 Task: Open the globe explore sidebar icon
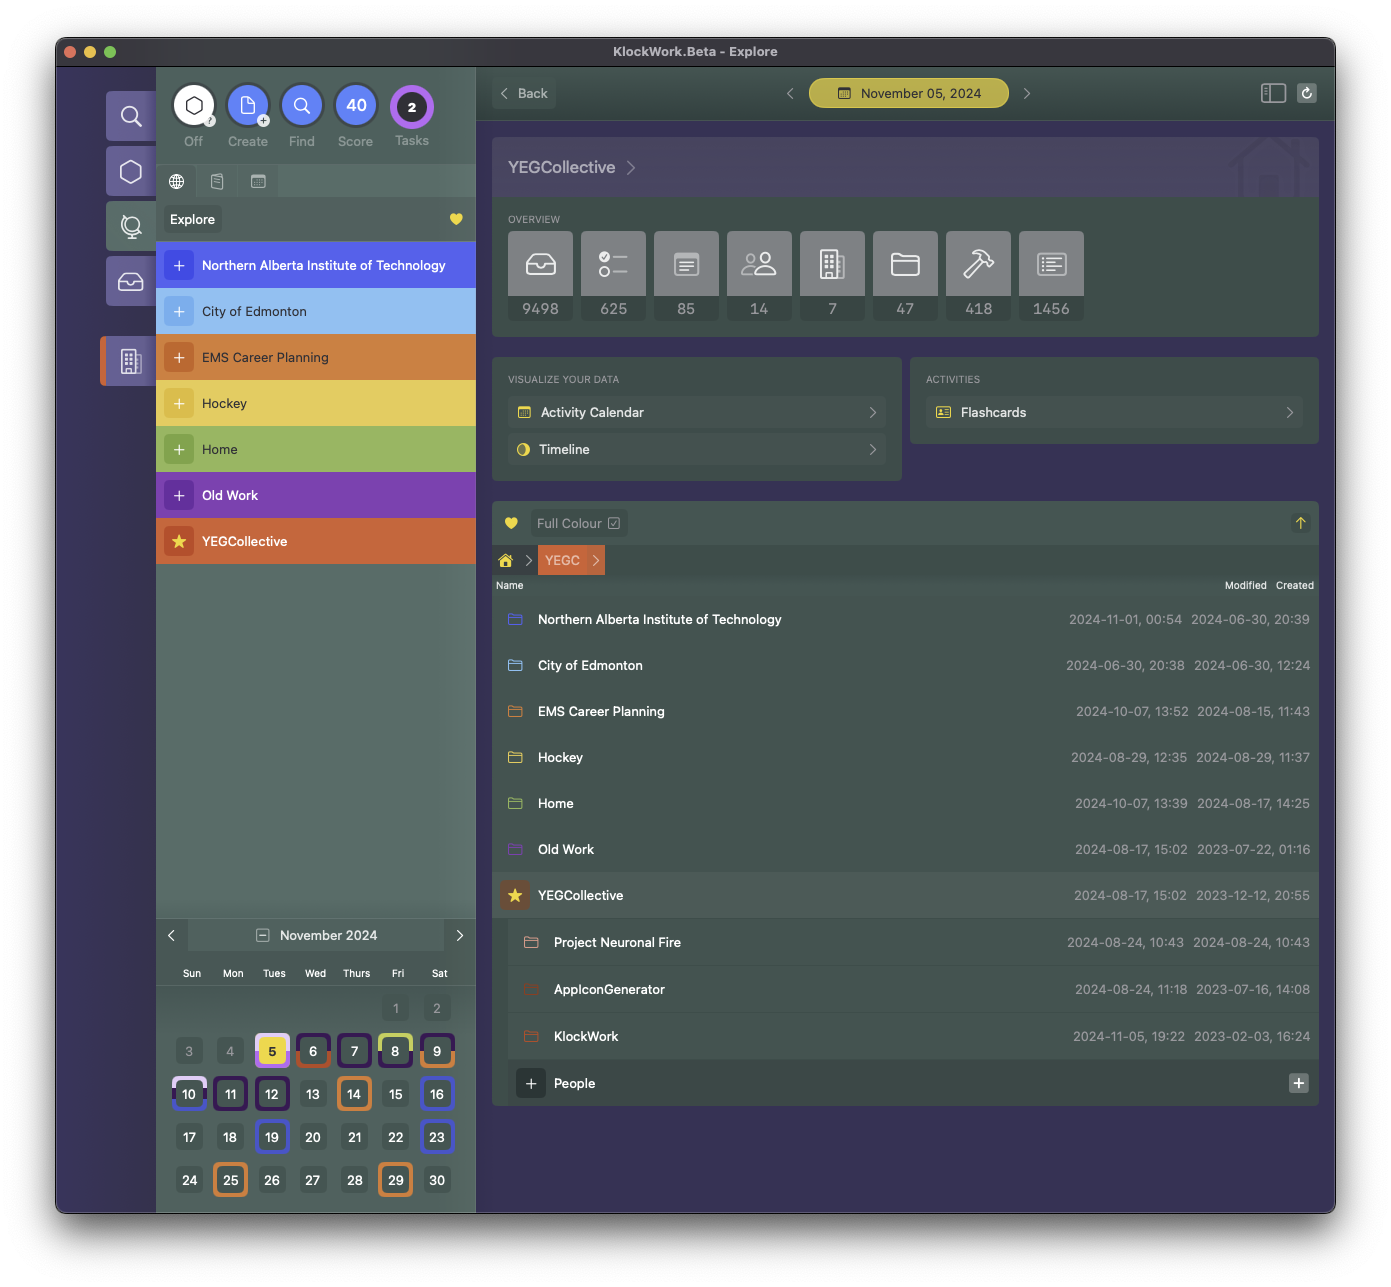tap(131, 226)
